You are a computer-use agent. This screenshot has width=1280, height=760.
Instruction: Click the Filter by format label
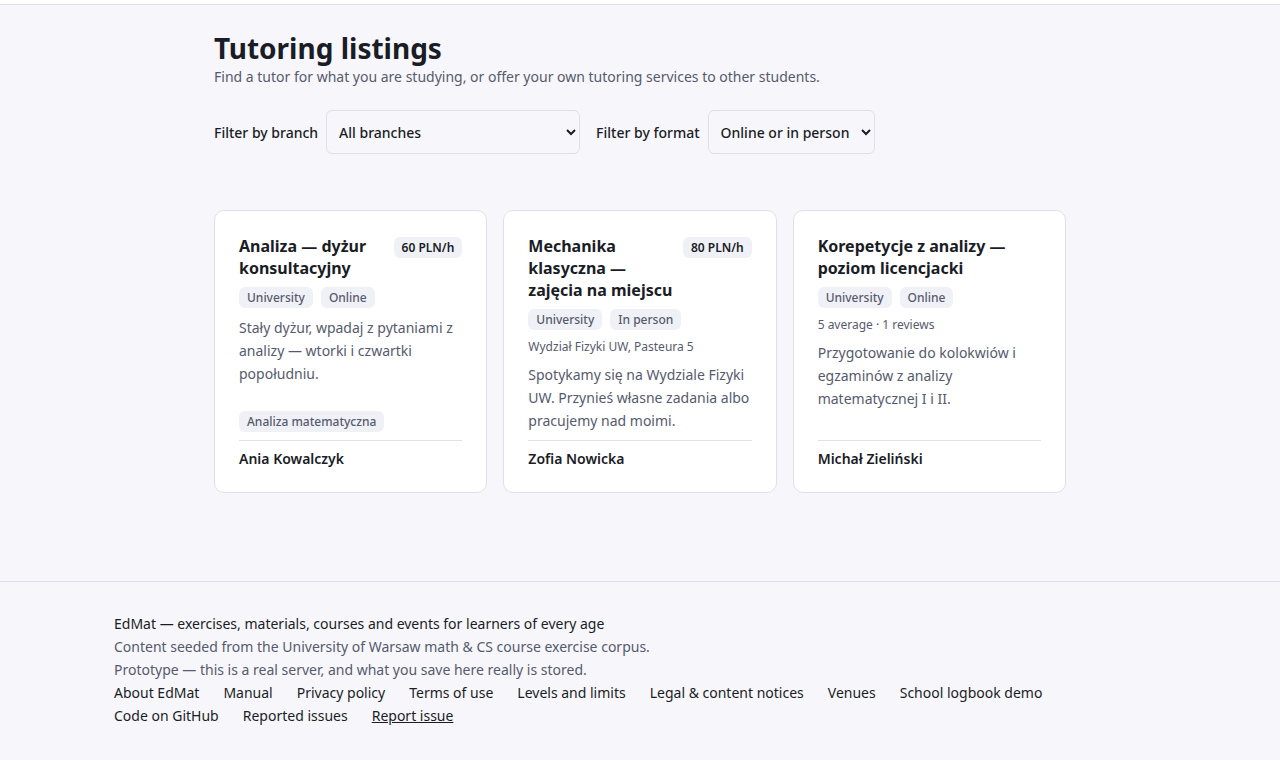[x=648, y=133]
